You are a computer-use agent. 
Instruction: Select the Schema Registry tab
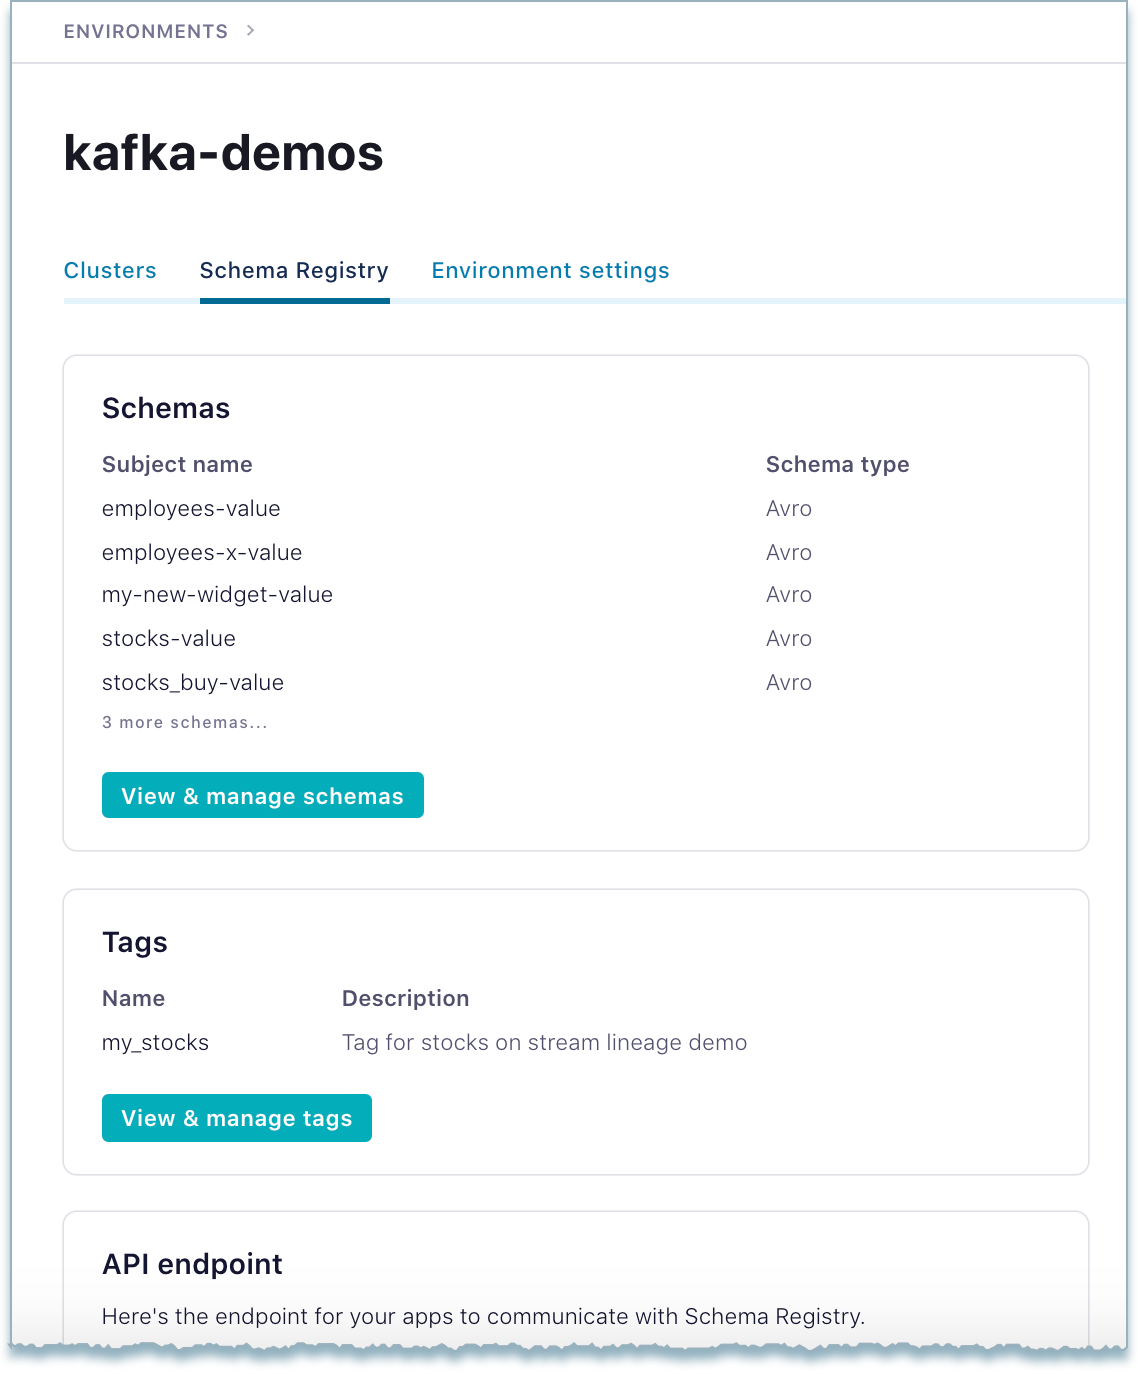coord(294,270)
